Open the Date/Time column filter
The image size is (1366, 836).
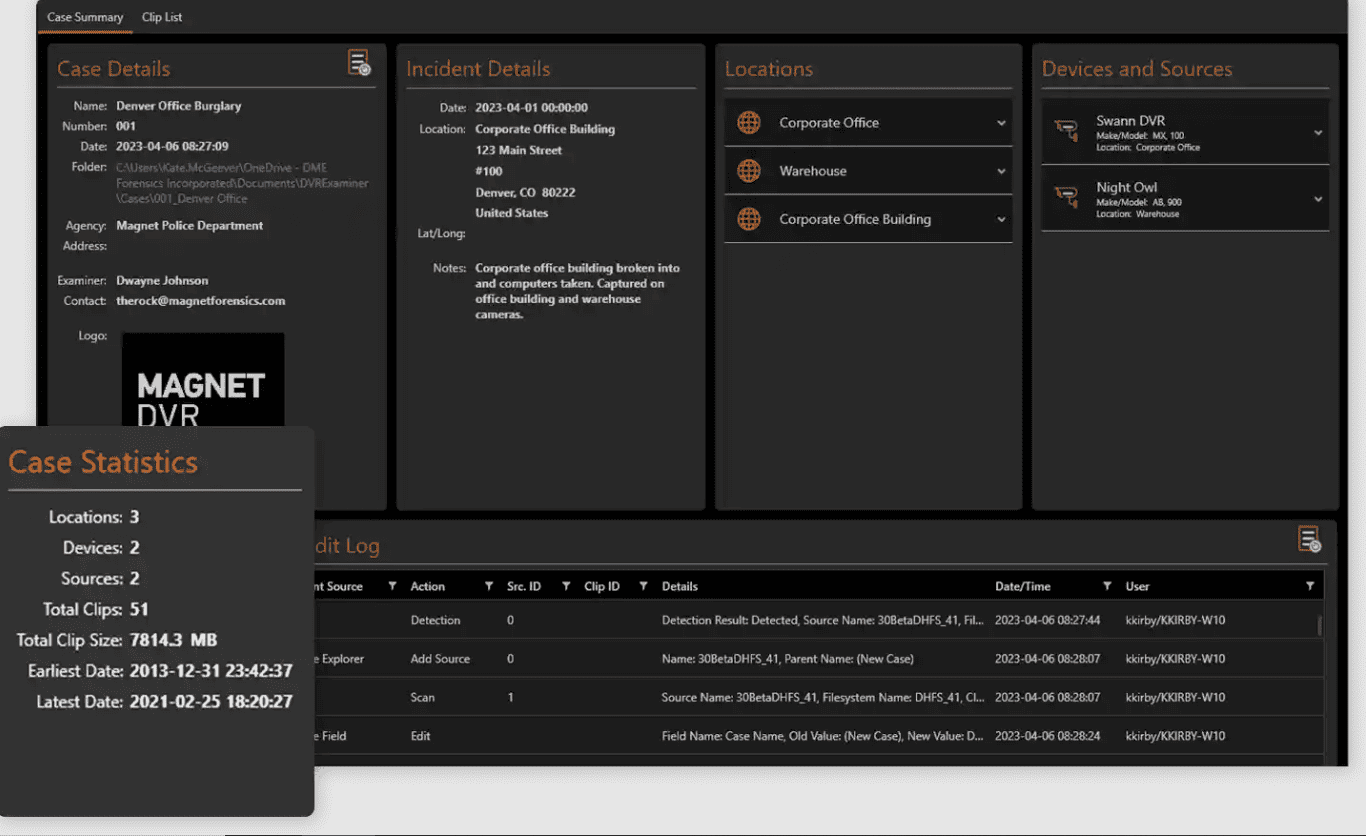[1107, 586]
